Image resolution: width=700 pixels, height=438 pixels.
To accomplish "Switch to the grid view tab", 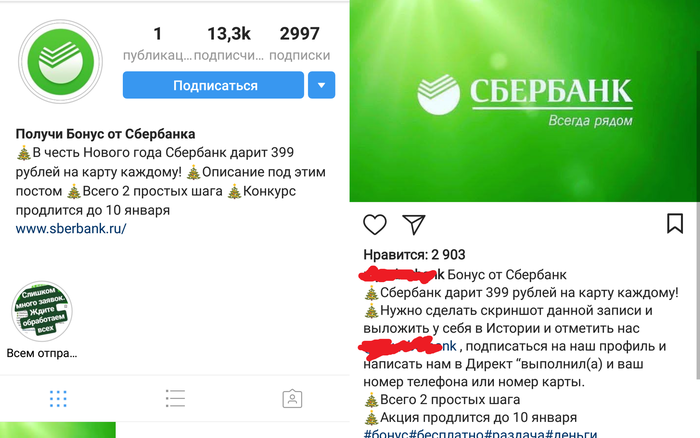I will 58,399.
